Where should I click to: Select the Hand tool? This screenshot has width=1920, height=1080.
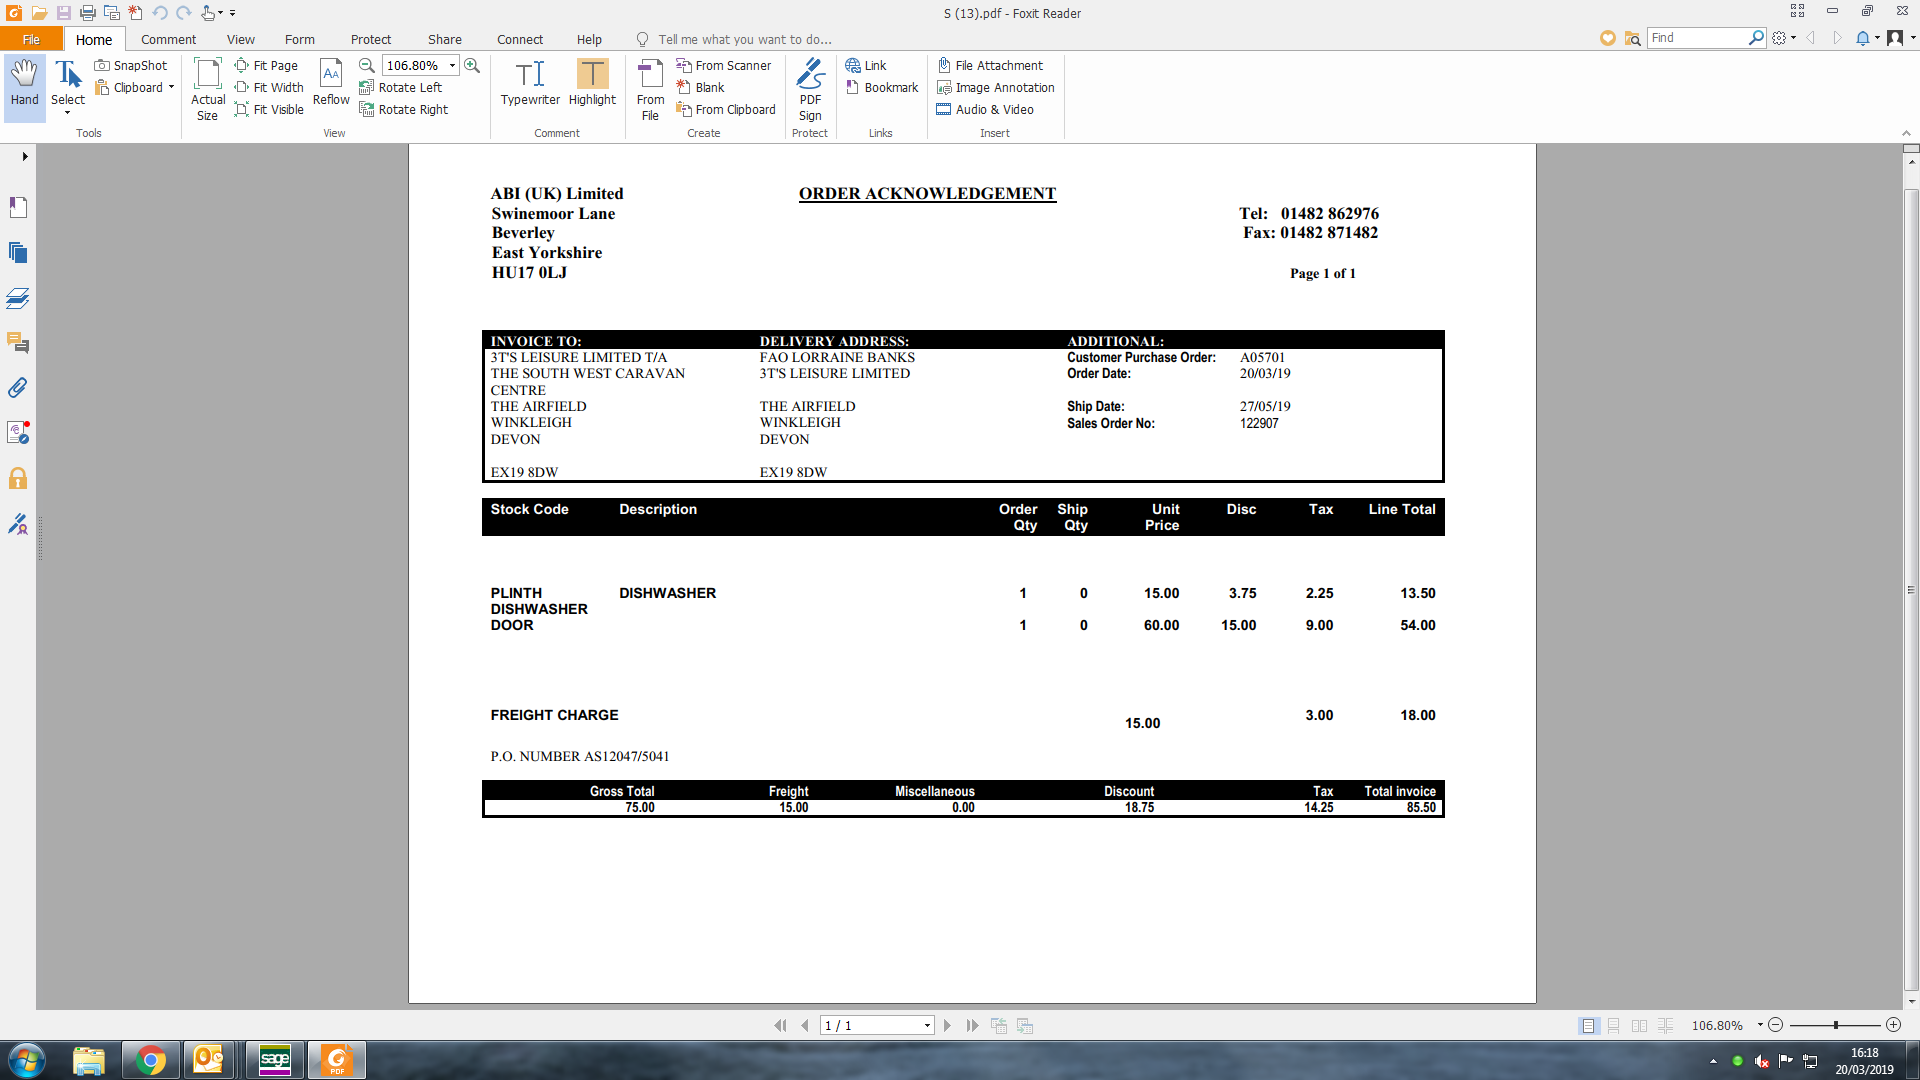coord(25,83)
